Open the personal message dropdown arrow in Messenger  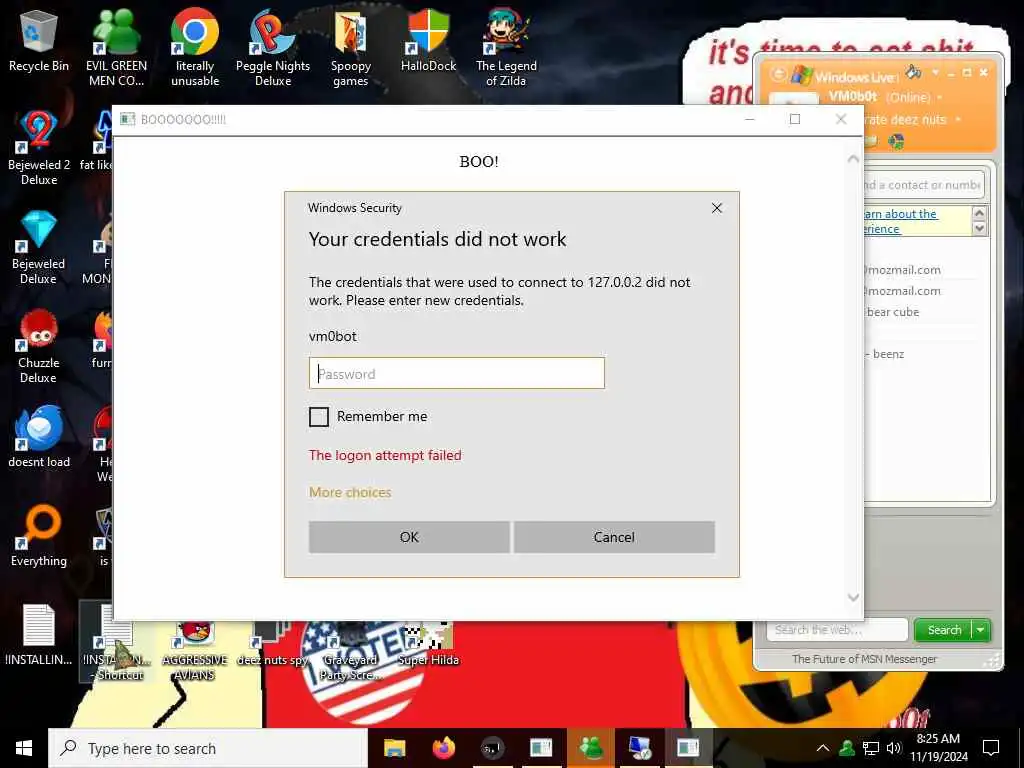958,120
